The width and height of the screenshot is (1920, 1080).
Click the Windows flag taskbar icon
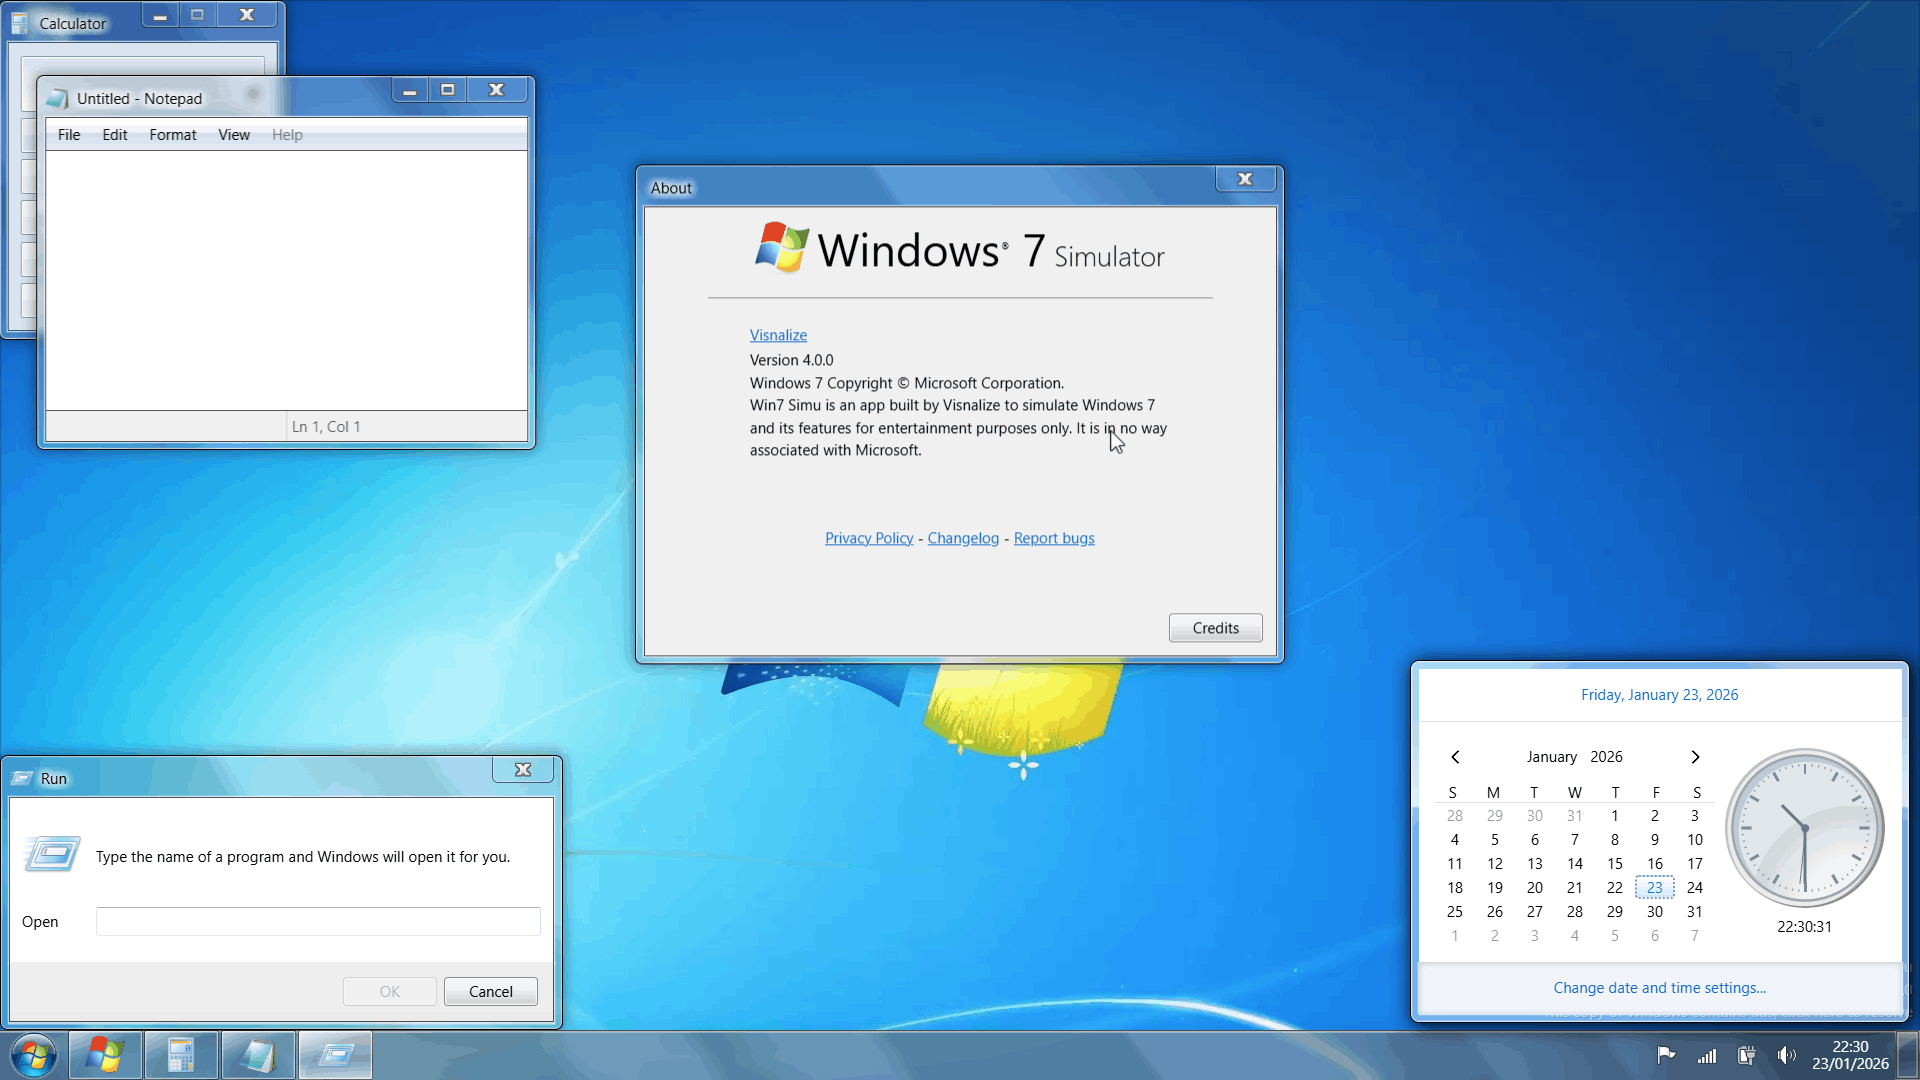(105, 1056)
